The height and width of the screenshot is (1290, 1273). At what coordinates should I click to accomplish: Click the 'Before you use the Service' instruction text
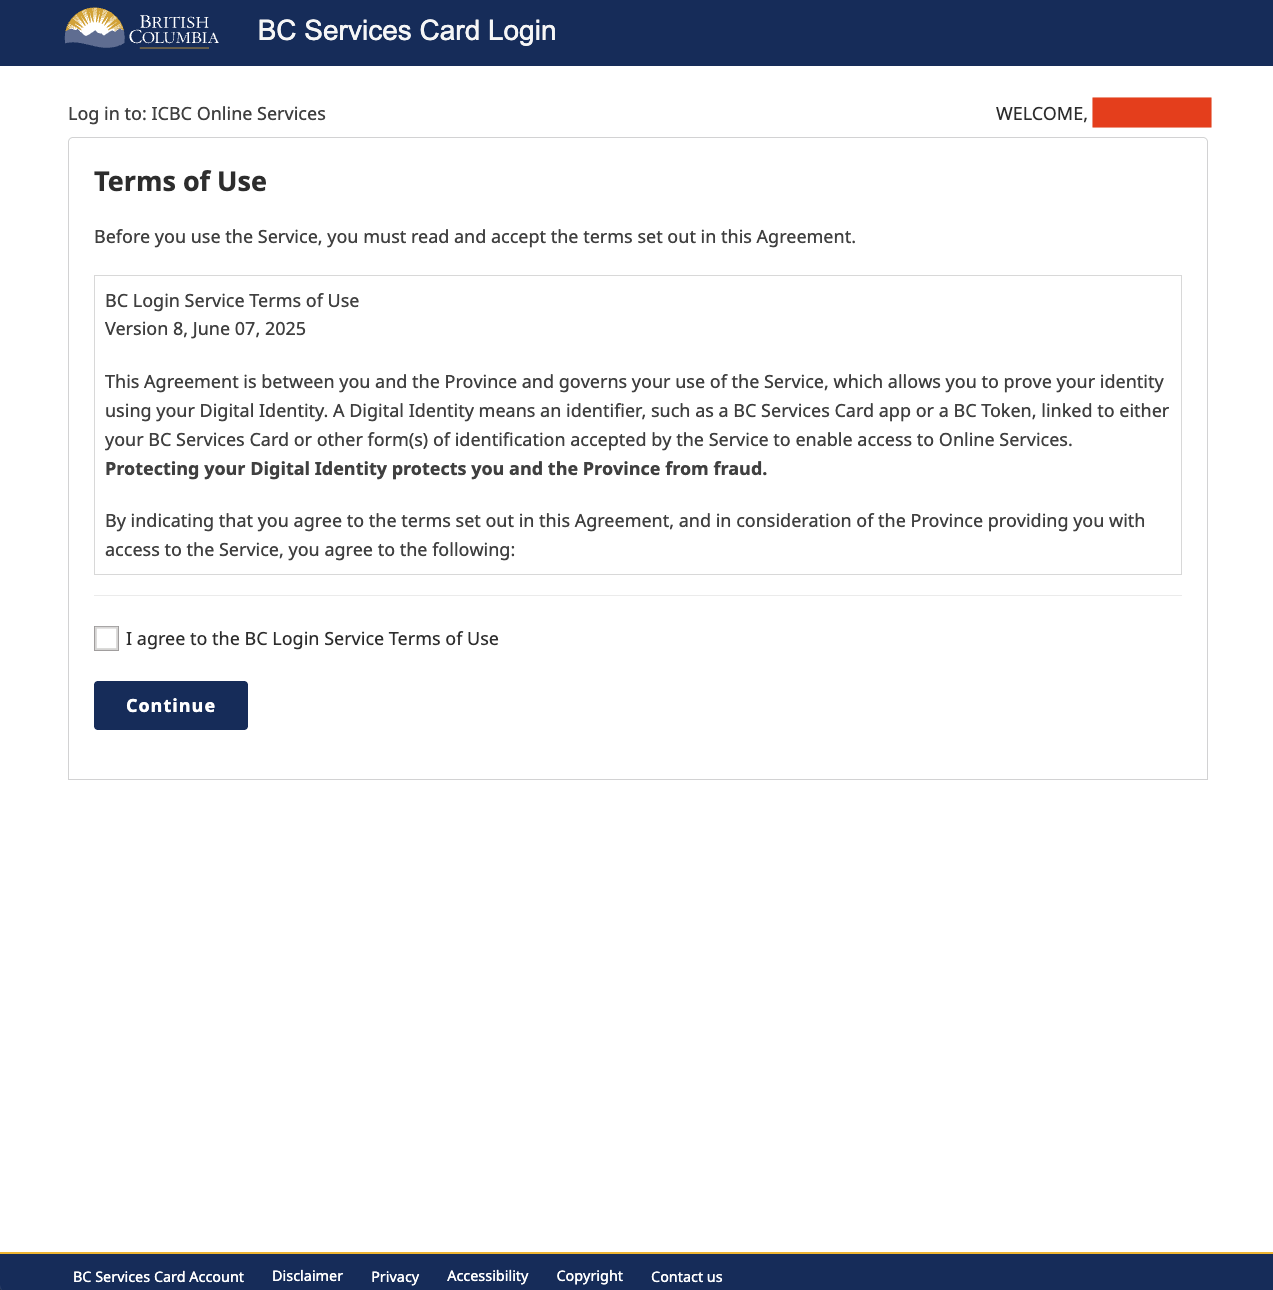pos(475,237)
